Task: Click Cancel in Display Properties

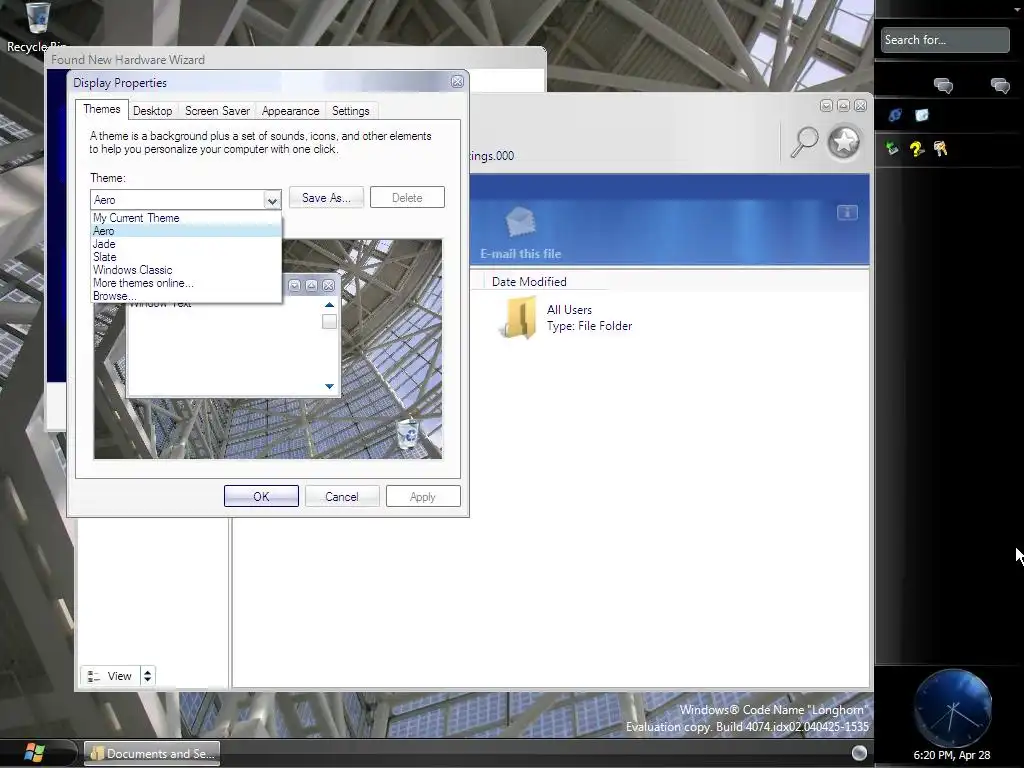Action: pos(342,496)
